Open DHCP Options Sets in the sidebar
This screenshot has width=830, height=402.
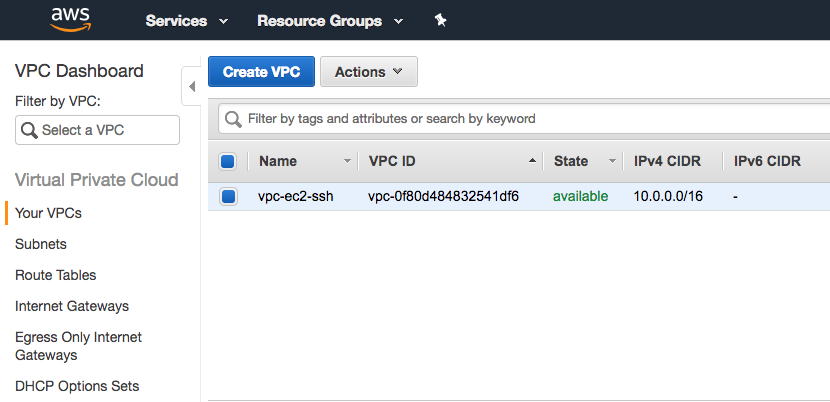pos(77,386)
